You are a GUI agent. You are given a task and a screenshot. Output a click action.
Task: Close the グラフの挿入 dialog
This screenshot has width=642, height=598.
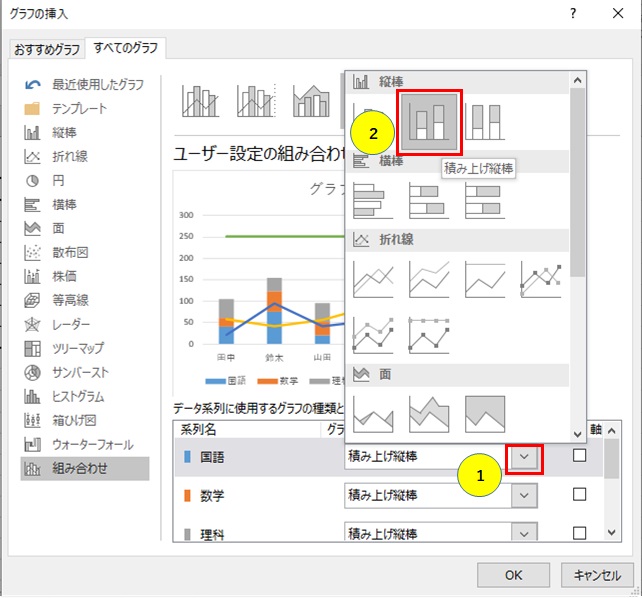tap(618, 14)
